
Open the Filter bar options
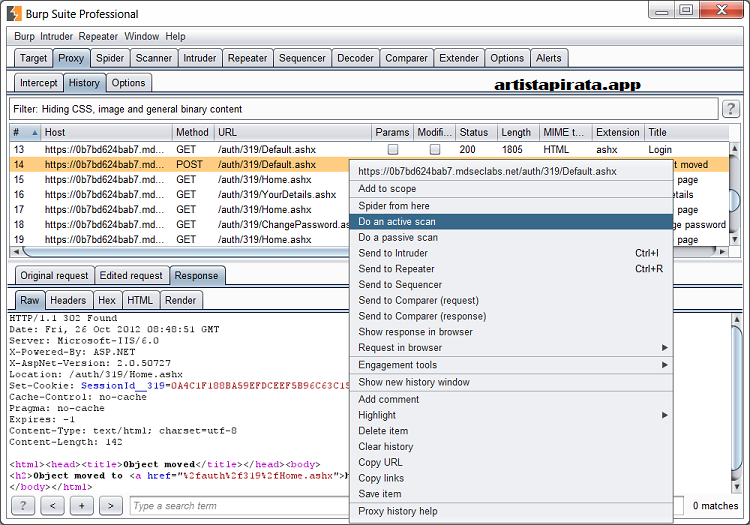[364, 109]
